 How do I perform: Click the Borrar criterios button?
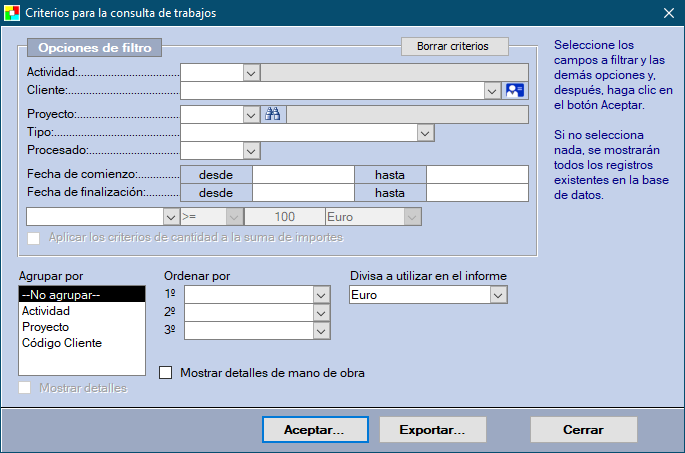point(454,46)
